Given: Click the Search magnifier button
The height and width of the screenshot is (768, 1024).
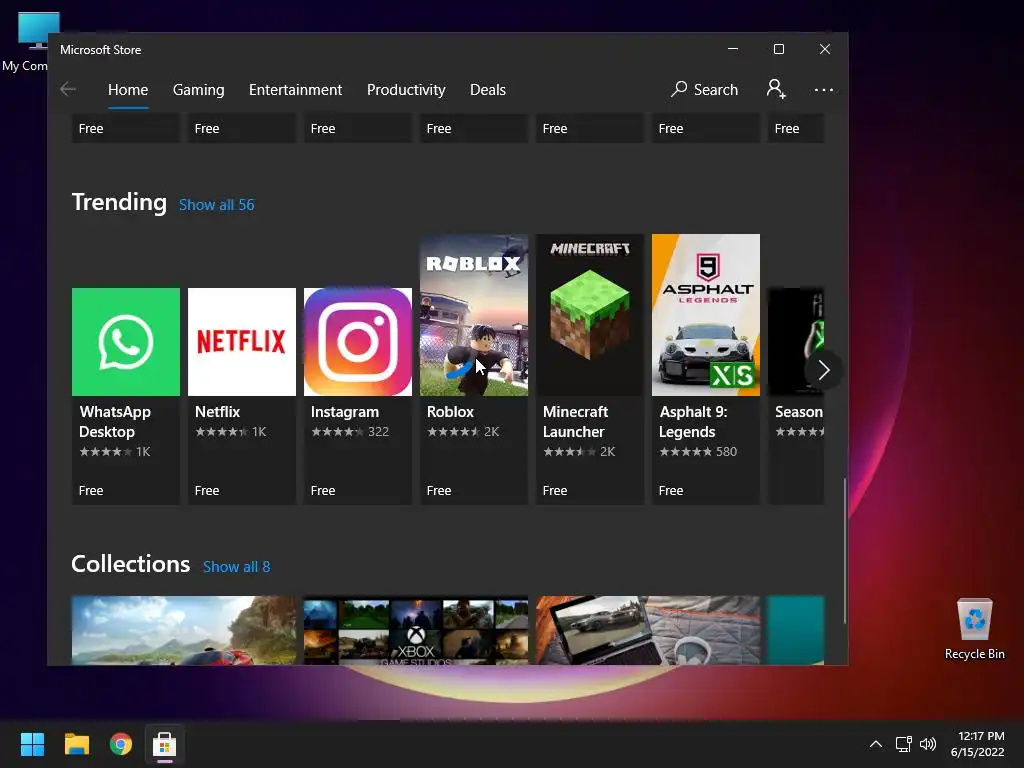Looking at the screenshot, I should tap(705, 89).
